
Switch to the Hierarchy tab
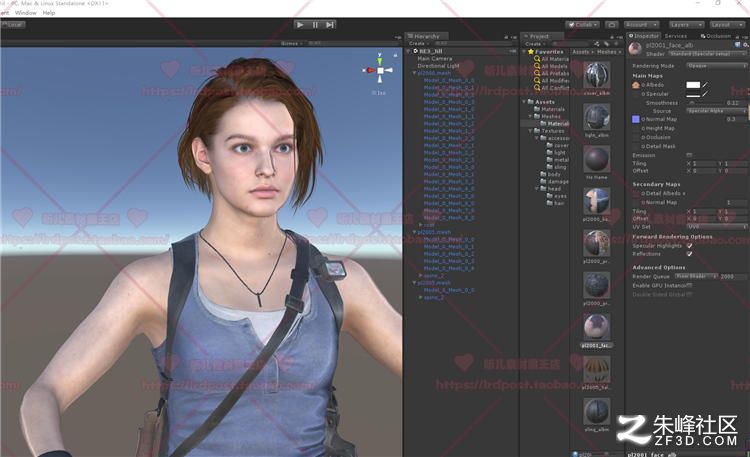[426, 36]
